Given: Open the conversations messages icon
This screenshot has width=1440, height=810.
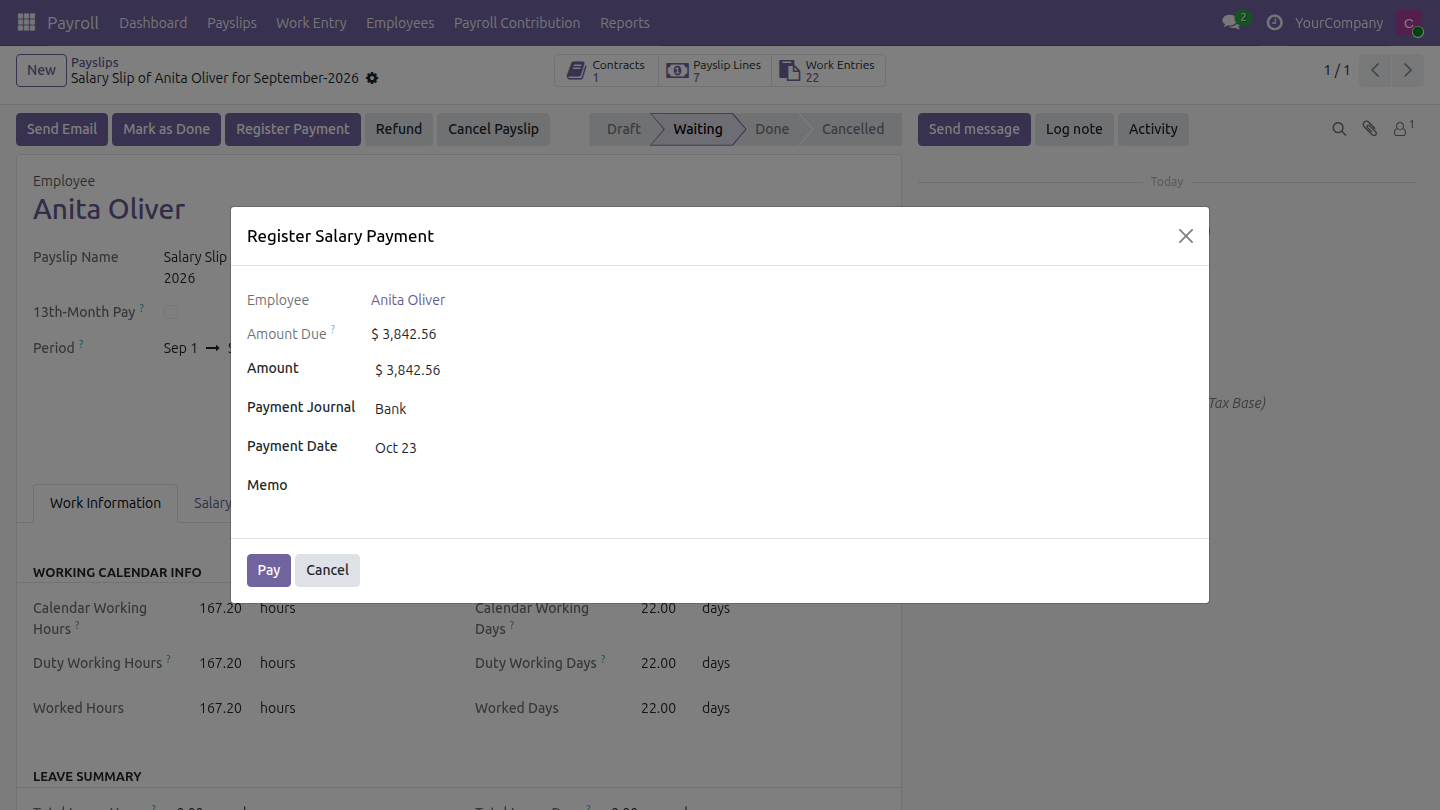Looking at the screenshot, I should 1232,22.
